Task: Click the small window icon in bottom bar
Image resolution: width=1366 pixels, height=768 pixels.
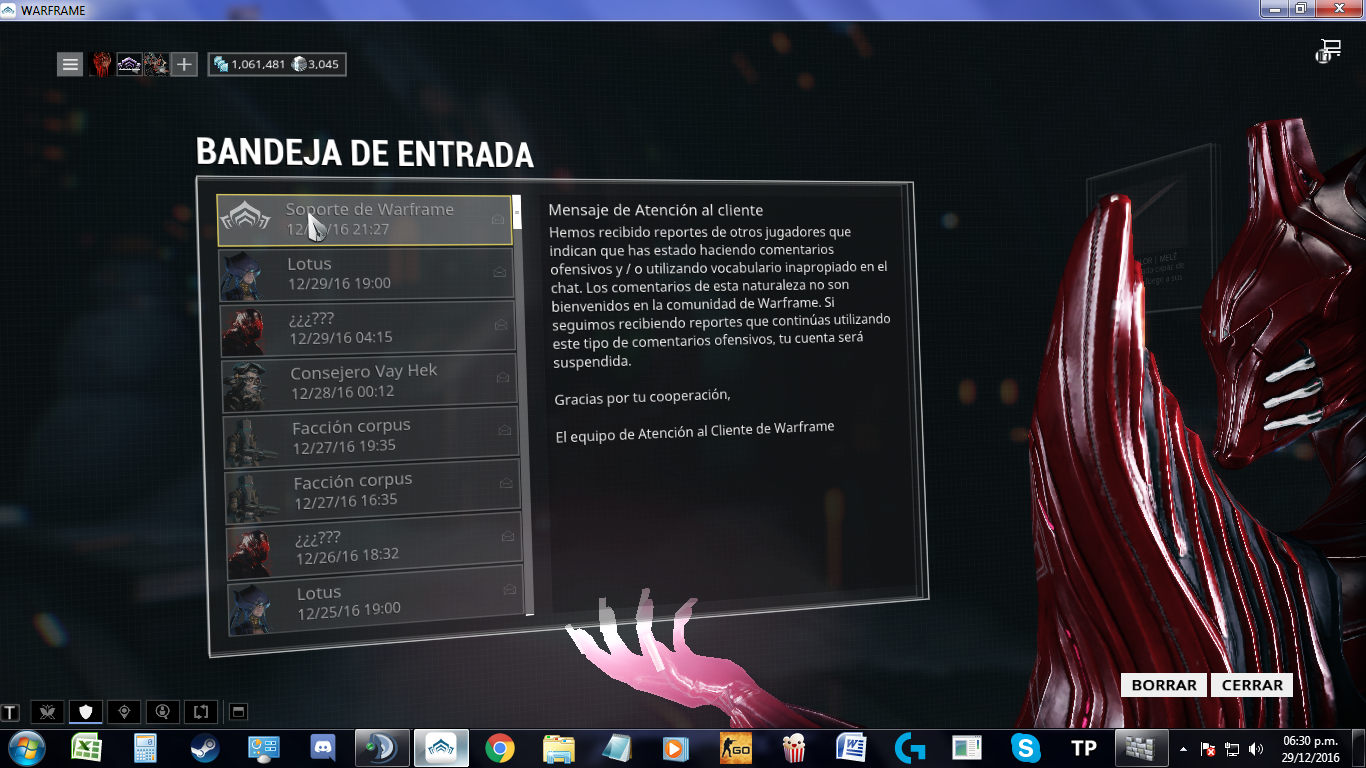Action: (238, 712)
